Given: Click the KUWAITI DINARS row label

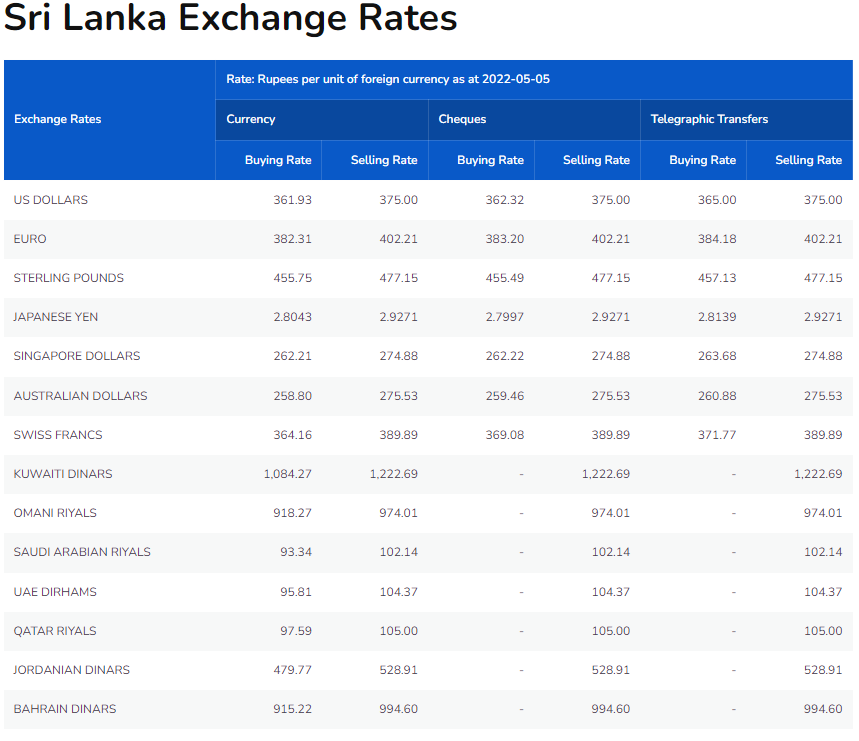Looking at the screenshot, I should [x=63, y=474].
